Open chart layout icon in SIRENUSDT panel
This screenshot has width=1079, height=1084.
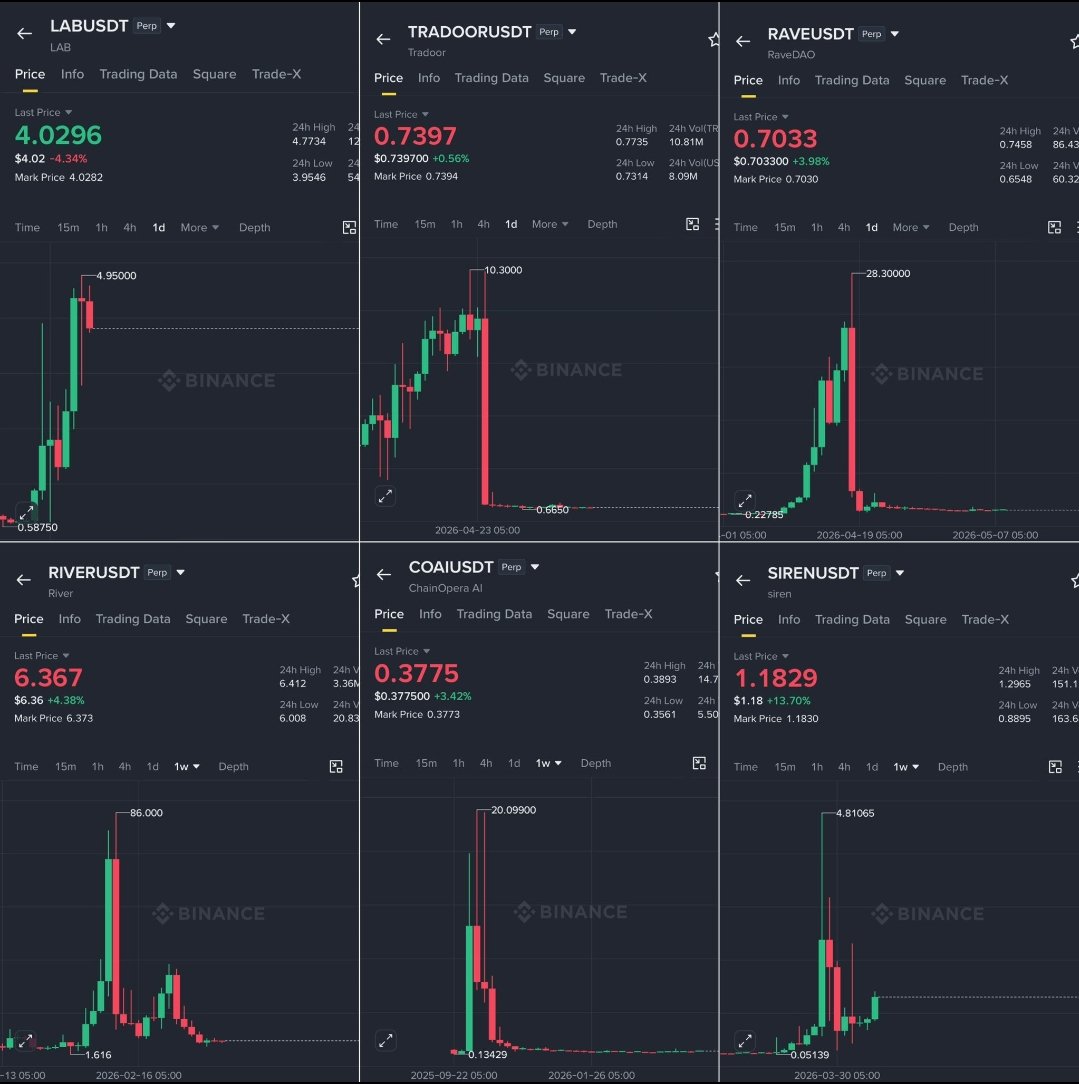1055,767
